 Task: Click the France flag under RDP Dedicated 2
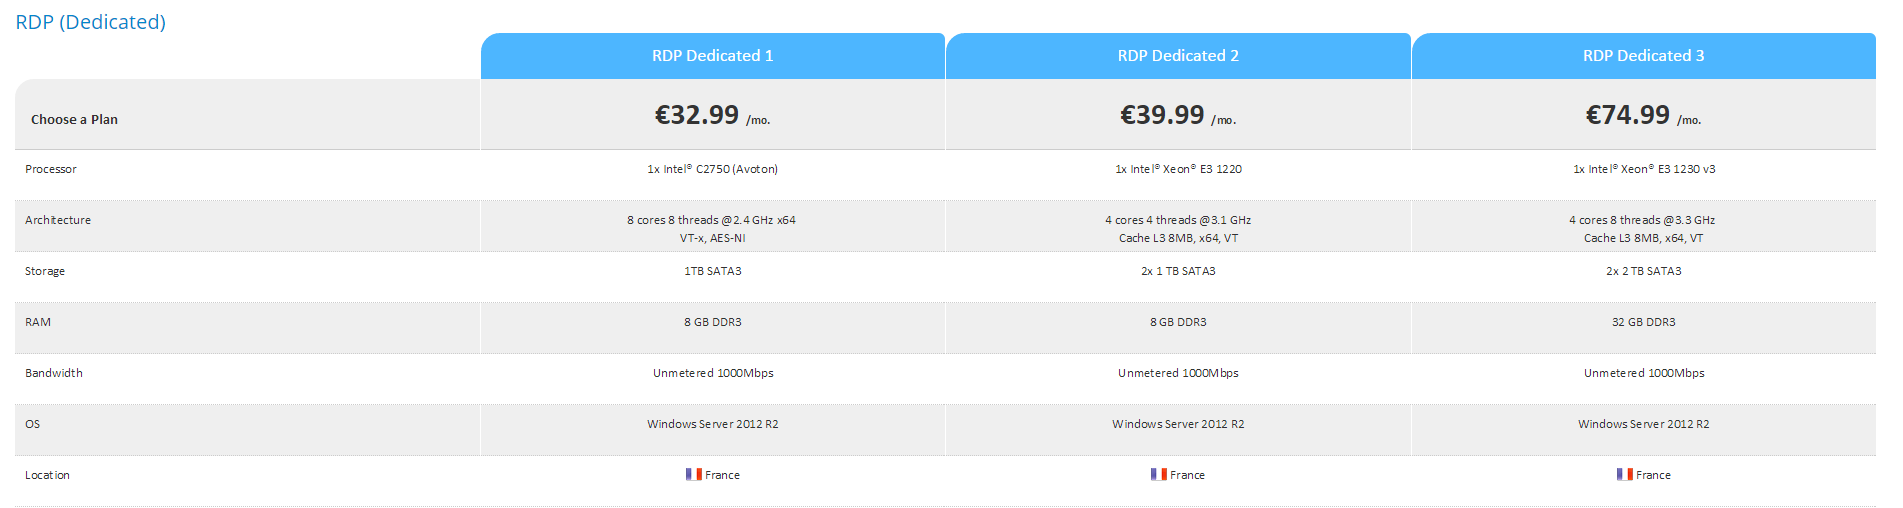click(x=1158, y=474)
